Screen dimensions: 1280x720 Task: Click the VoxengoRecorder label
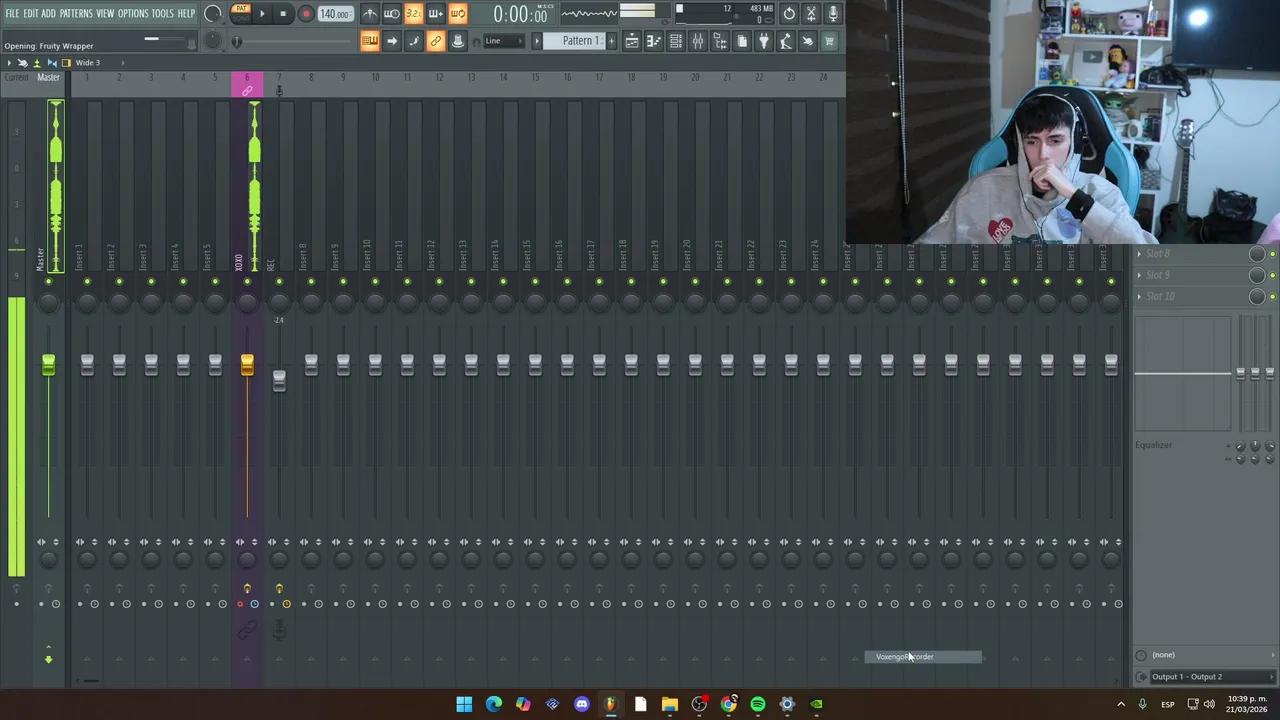[904, 657]
